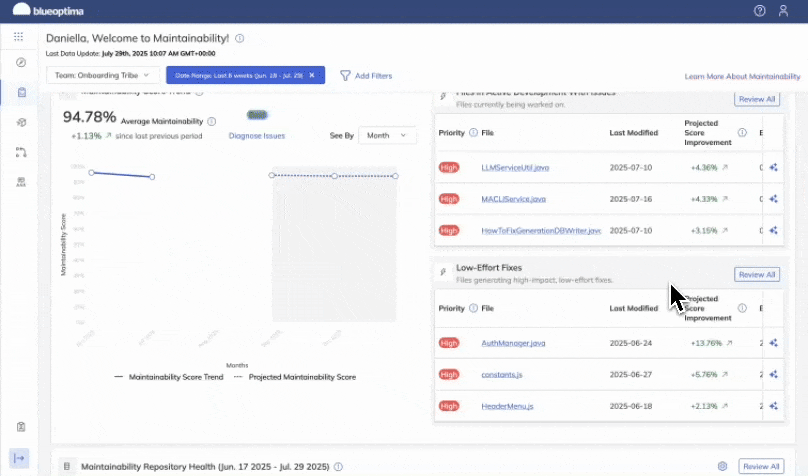
Task: Click info icon next to Average Maintainability
Action: 211,122
